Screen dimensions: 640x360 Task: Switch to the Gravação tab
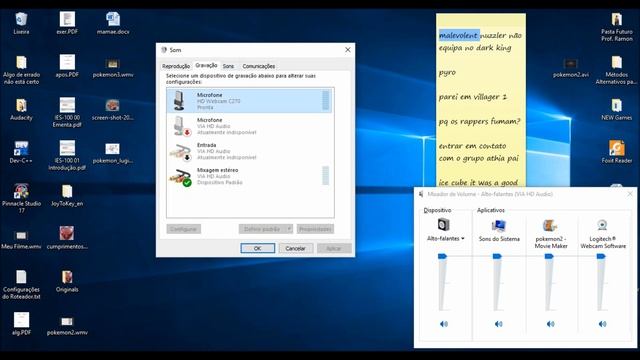point(206,65)
